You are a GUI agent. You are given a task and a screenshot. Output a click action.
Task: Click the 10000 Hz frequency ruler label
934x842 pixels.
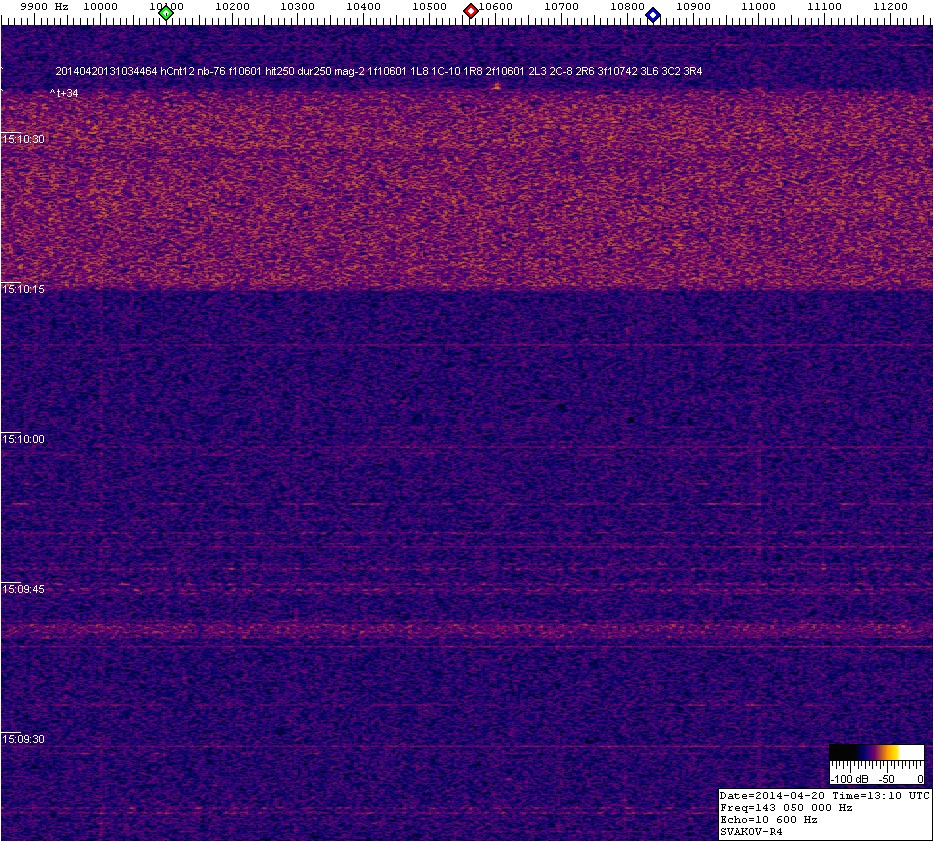pos(100,7)
